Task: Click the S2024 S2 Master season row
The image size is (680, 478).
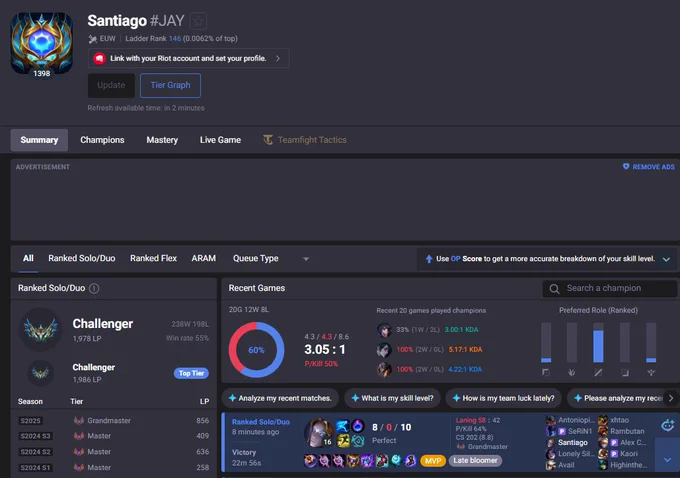Action: coord(114,452)
